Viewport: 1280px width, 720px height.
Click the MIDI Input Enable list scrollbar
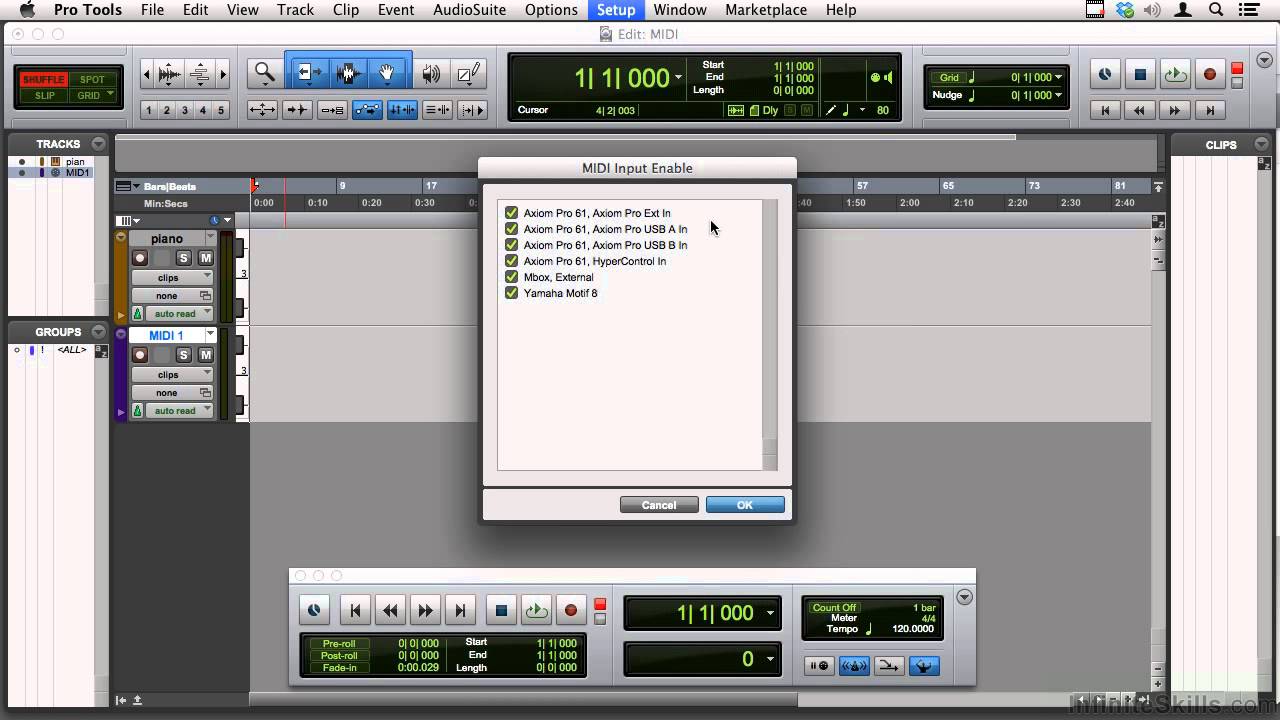[770, 335]
